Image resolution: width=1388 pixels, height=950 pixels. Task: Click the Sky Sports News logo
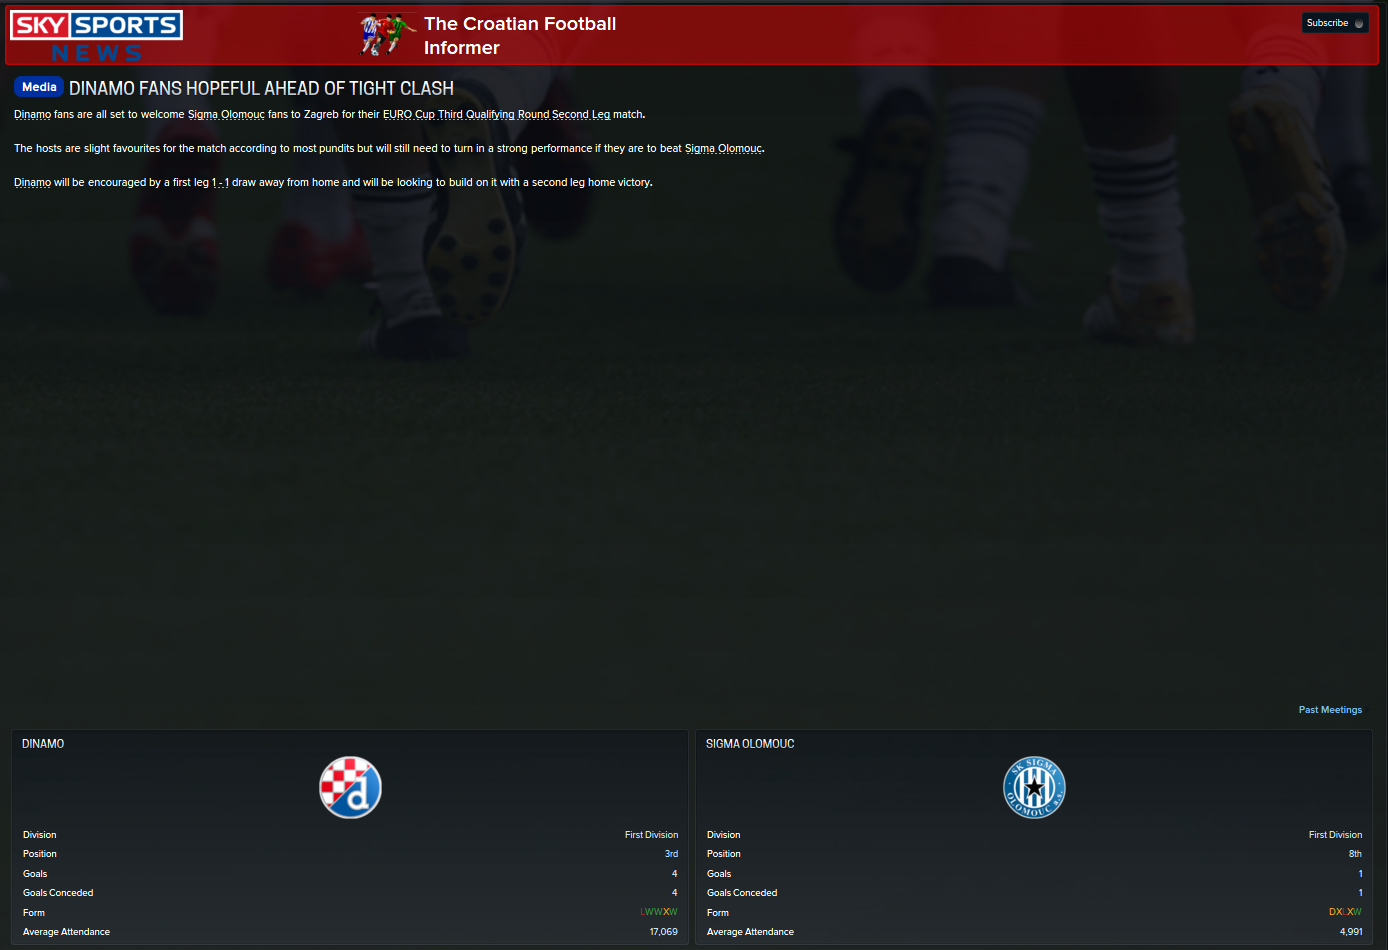click(x=96, y=36)
